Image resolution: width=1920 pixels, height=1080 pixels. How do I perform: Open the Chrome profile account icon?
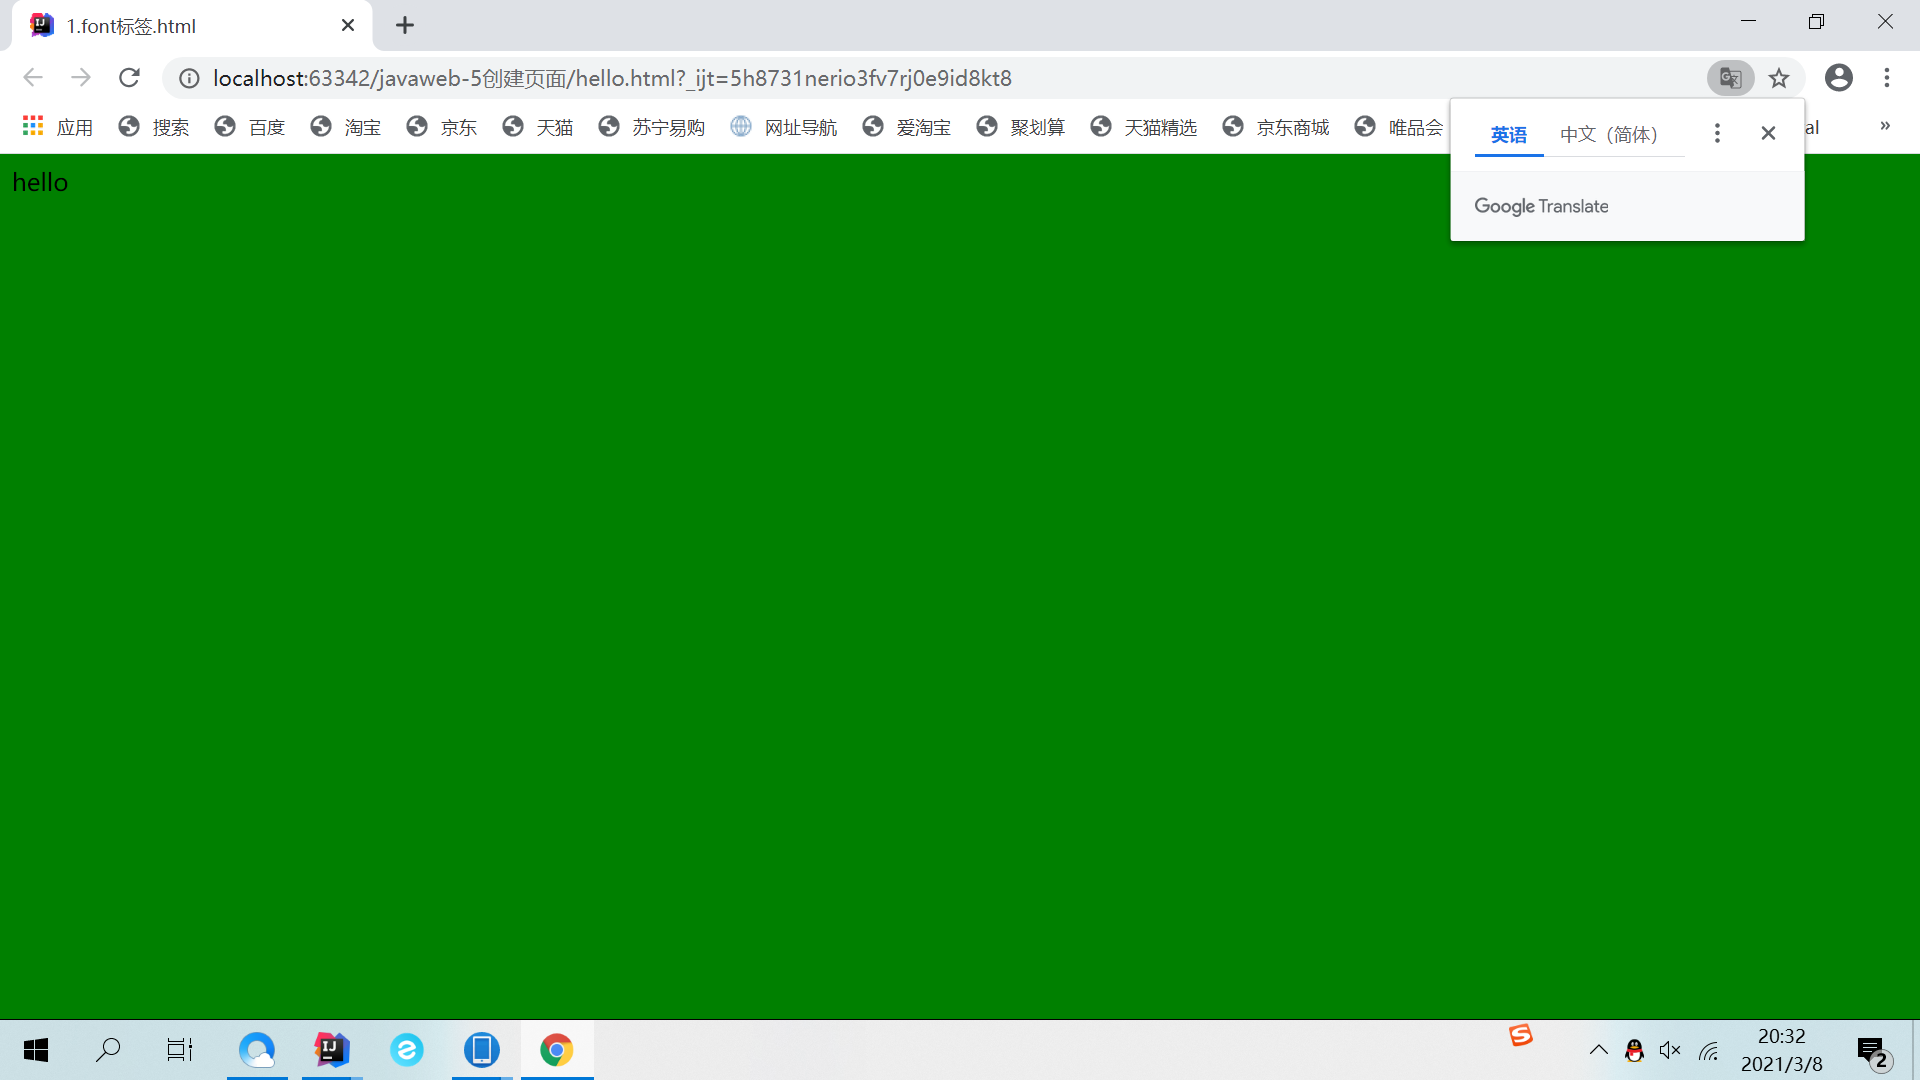(x=1838, y=78)
